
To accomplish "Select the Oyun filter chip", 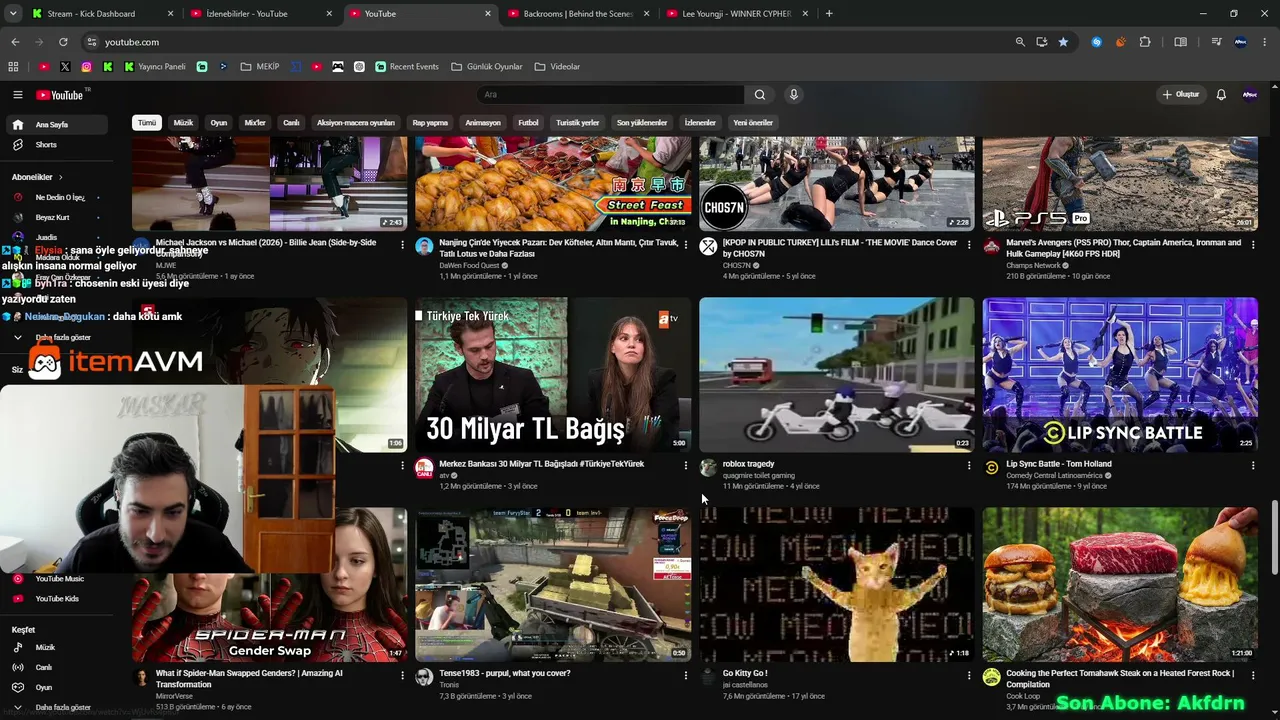I will [219, 123].
